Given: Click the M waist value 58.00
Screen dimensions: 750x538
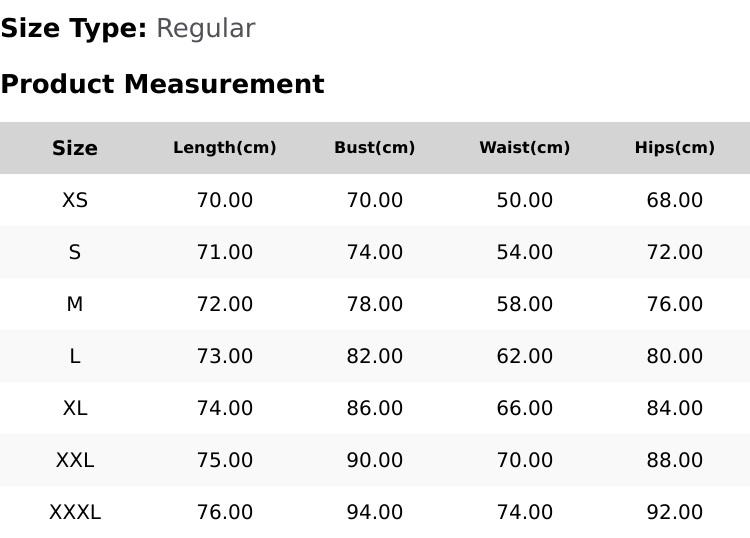Looking at the screenshot, I should tap(525, 304).
